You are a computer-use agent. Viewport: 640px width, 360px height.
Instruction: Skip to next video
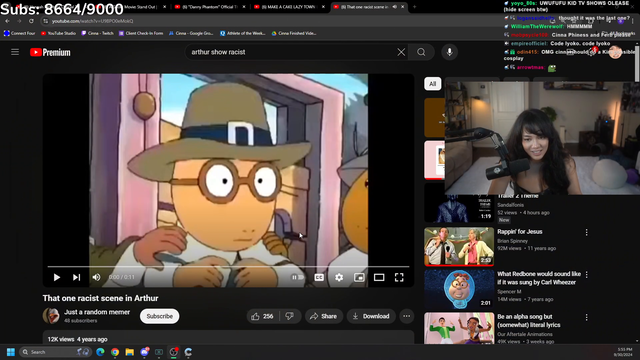click(76, 277)
